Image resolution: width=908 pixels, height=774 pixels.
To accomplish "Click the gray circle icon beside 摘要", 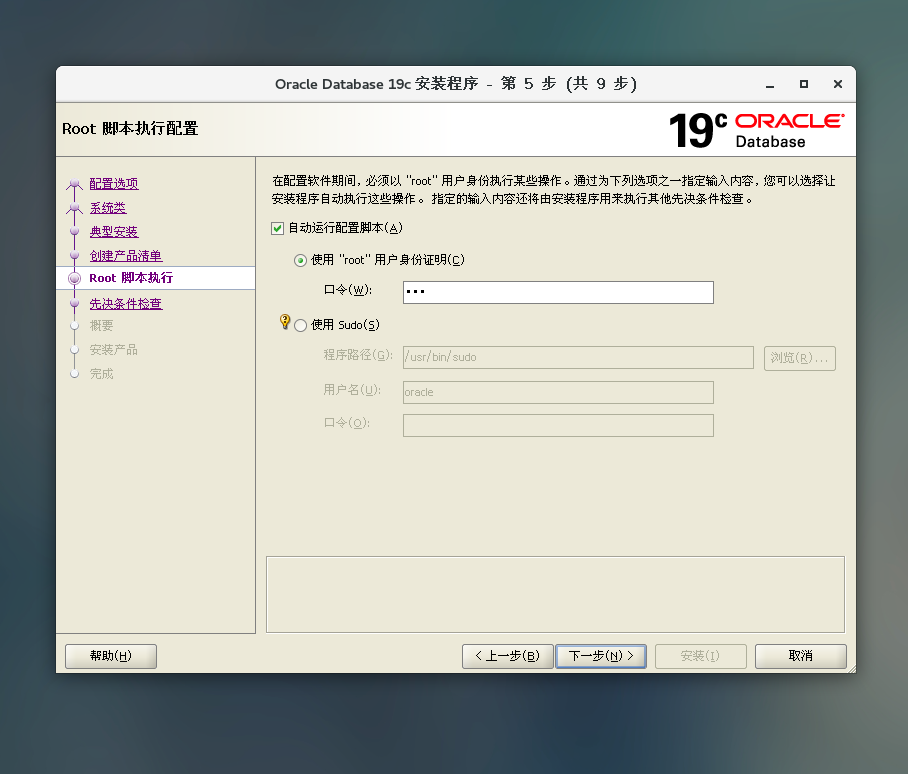I will click(74, 326).
